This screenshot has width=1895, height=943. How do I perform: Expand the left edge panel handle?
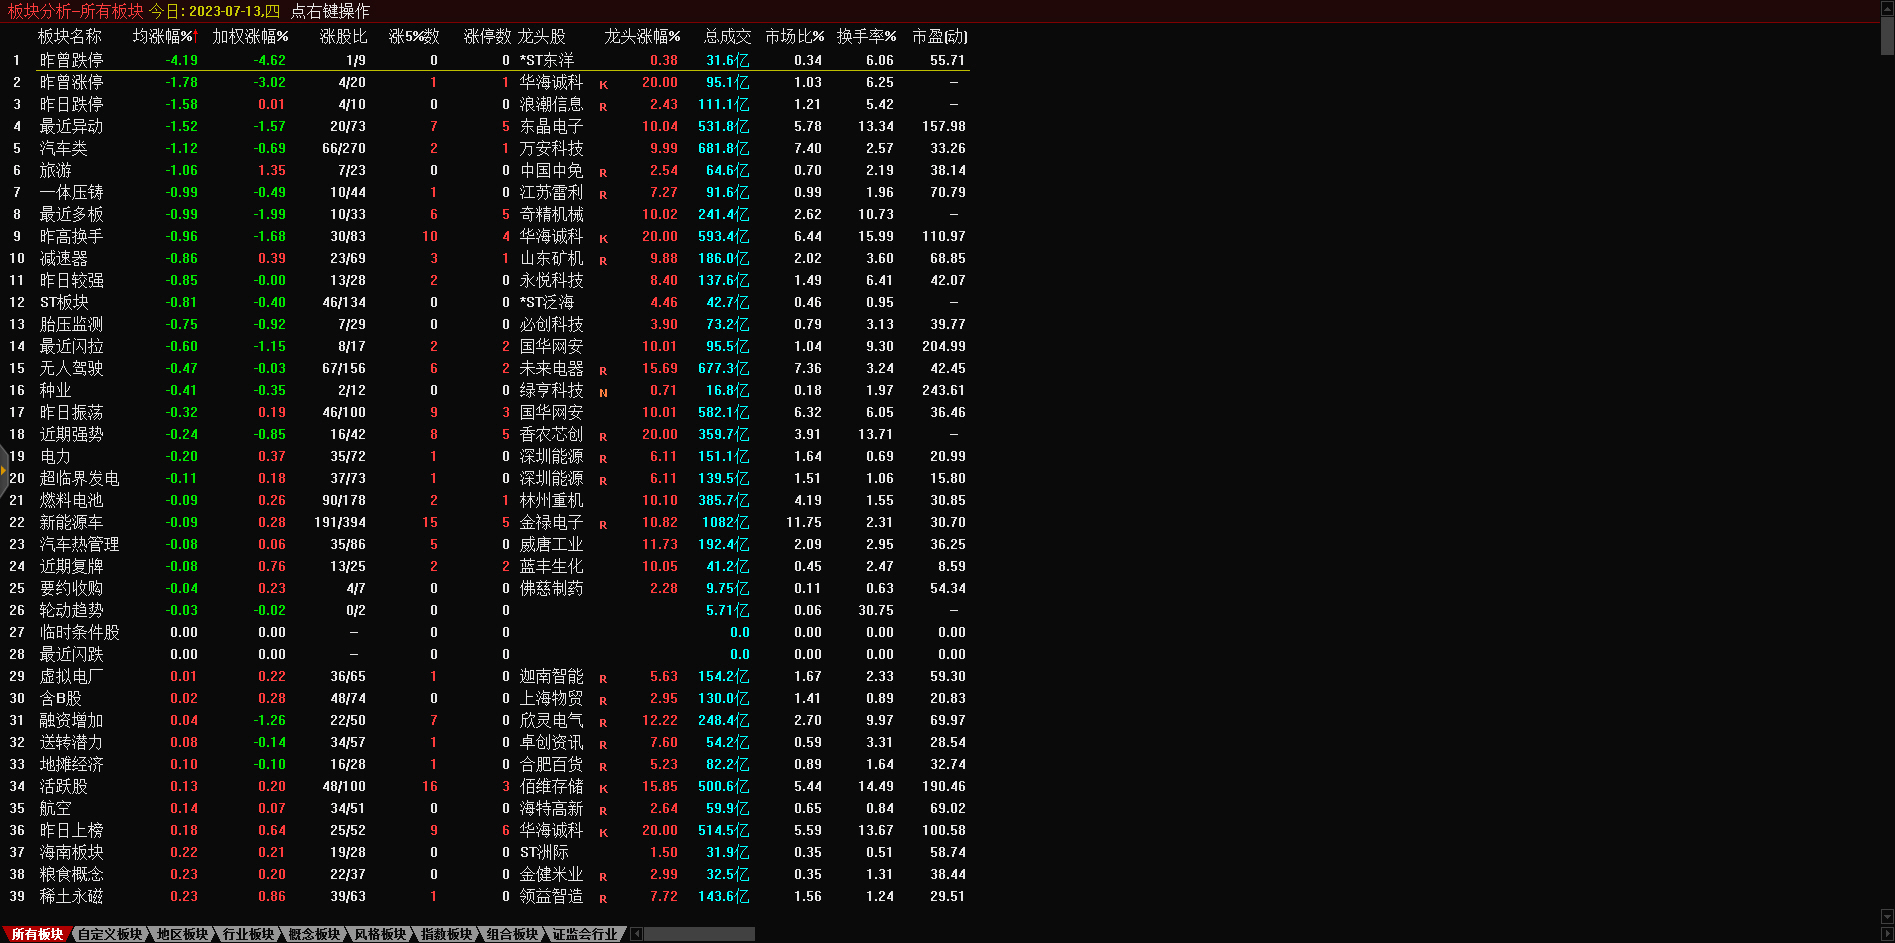pos(4,468)
